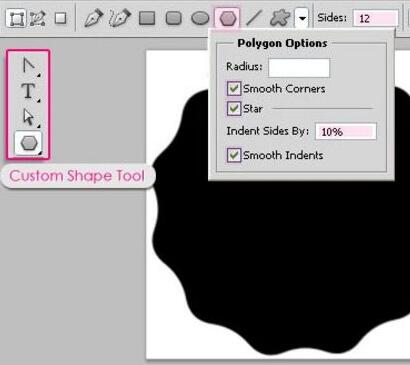This screenshot has height=365, width=410.
Task: Select the Type tool in toolbox
Action: point(28,91)
